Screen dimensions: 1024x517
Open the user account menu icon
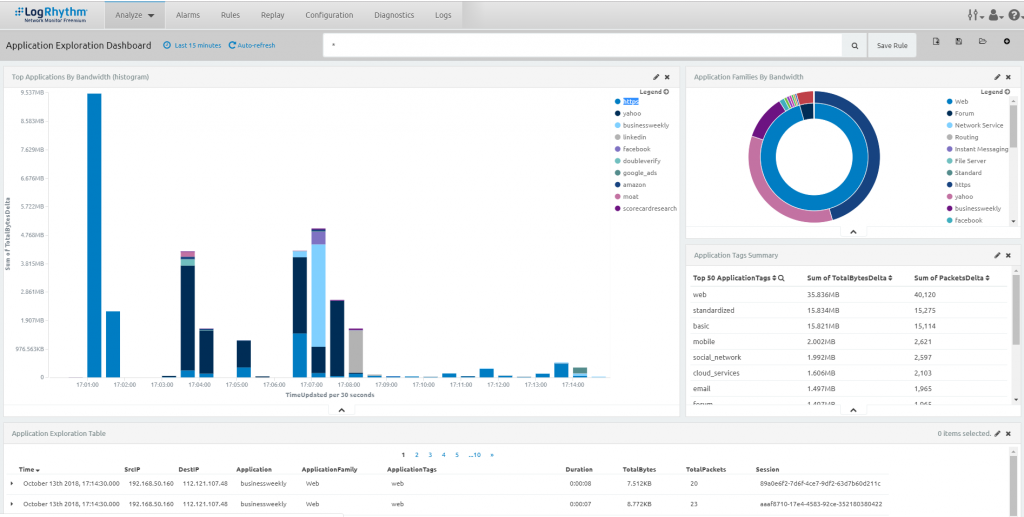[x=995, y=15]
